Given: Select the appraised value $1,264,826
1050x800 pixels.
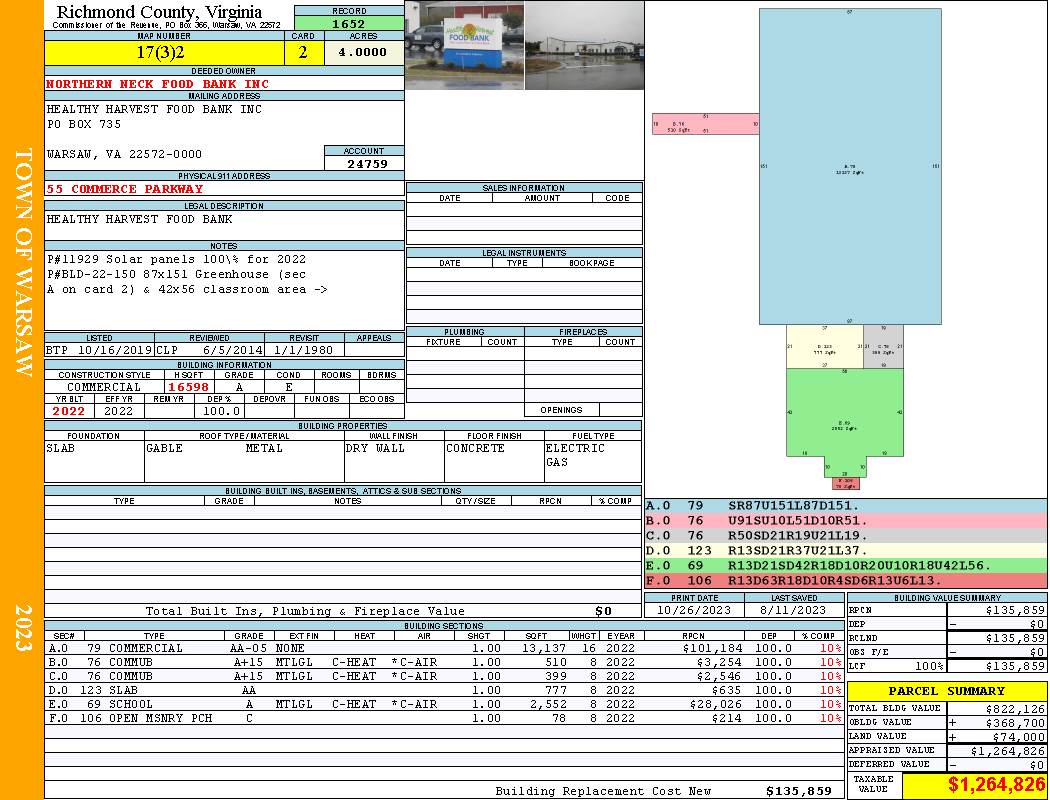Looking at the screenshot, I should click(1007, 751).
